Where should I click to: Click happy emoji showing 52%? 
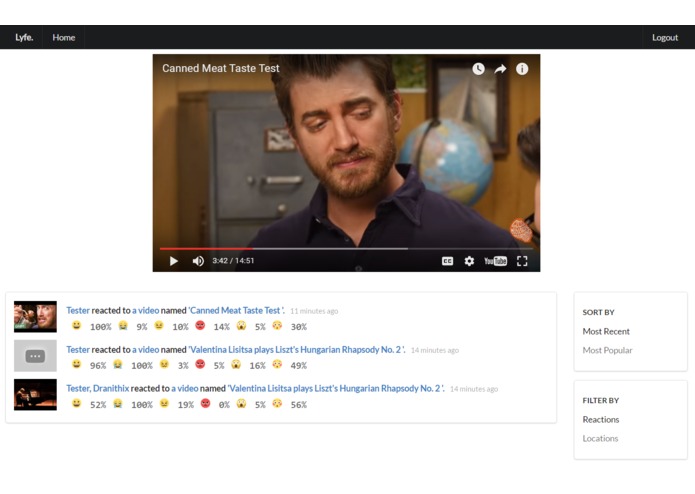point(77,404)
